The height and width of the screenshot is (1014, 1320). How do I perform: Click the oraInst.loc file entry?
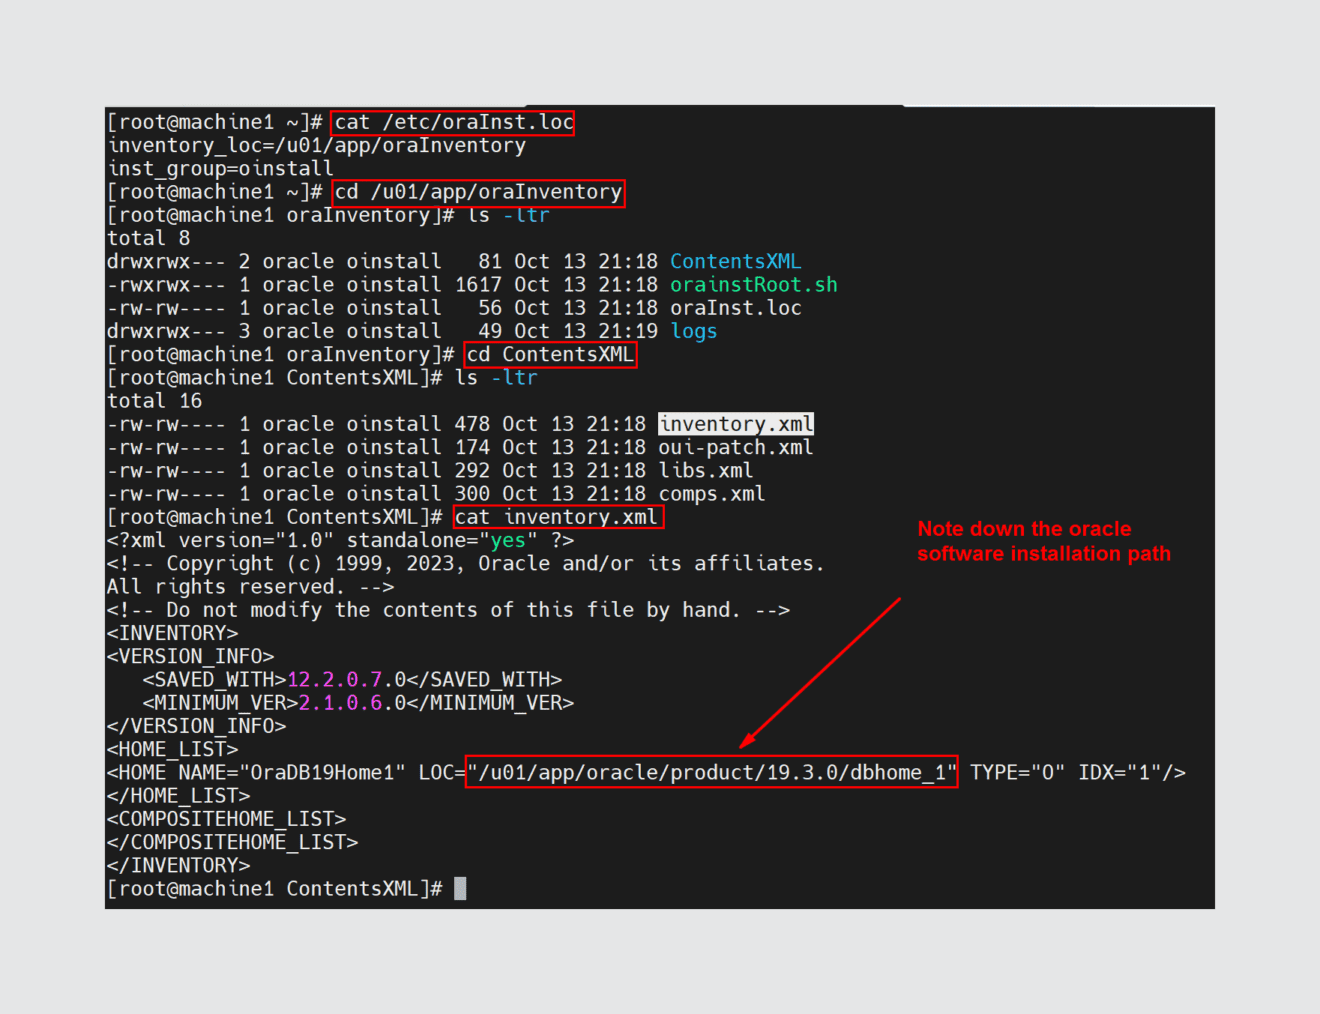tap(735, 307)
